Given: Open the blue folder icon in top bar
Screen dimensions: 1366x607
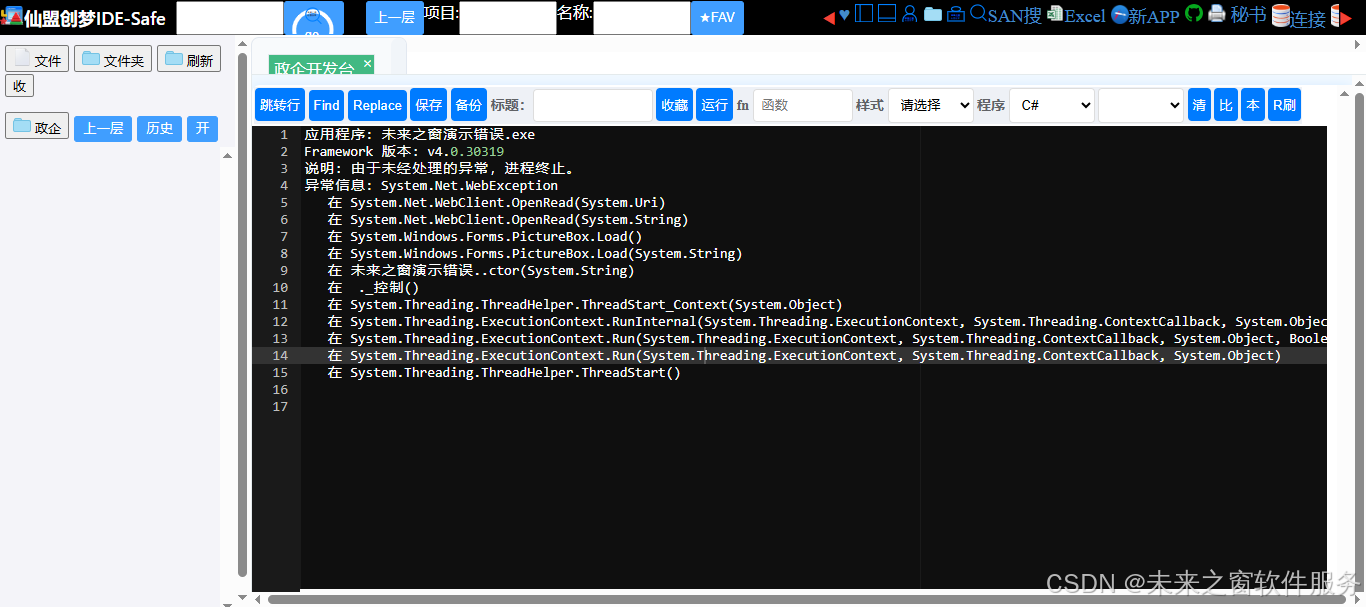Looking at the screenshot, I should tap(933, 14).
